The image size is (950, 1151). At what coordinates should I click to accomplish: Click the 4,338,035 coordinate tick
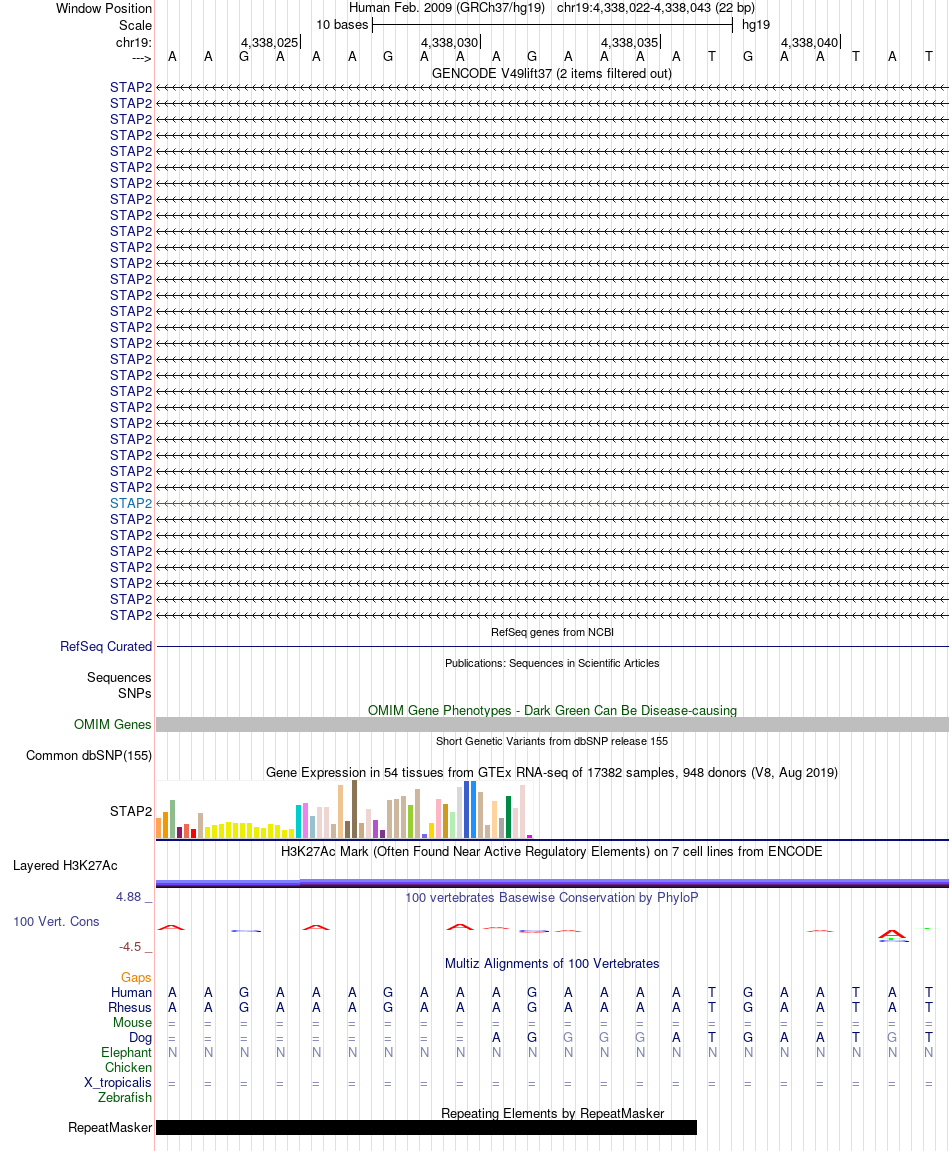[x=630, y=43]
